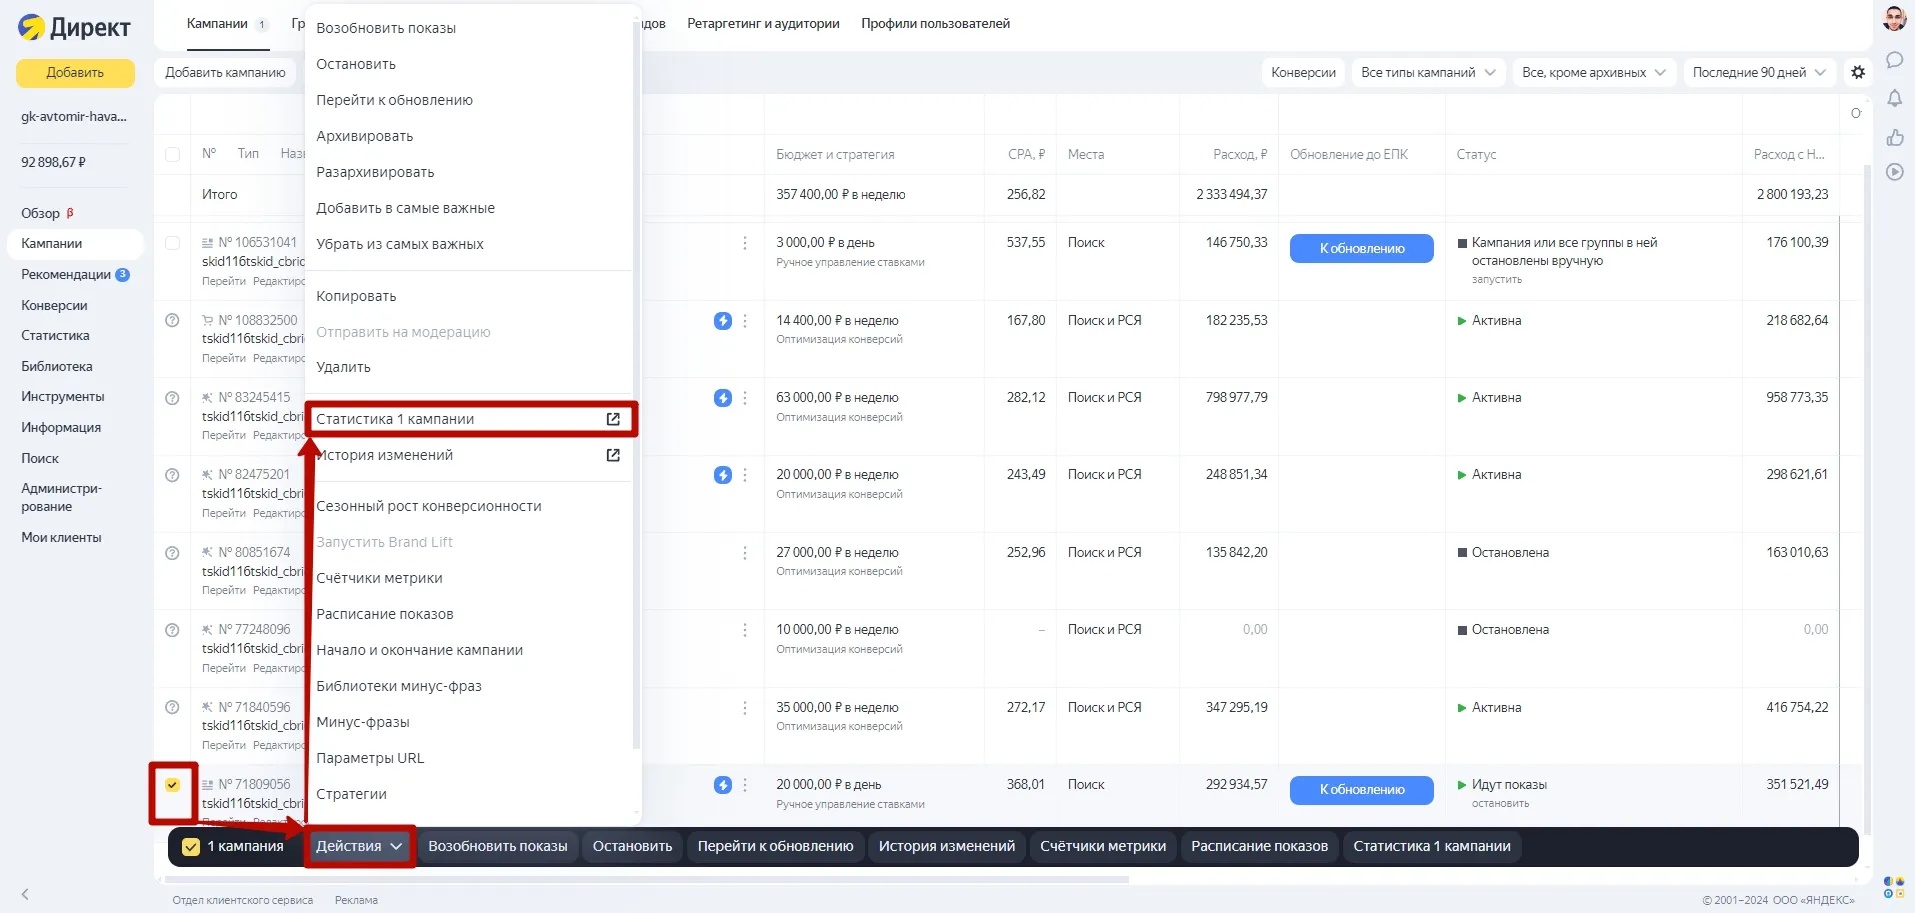Open the Последние 90 дней period dropdown
The height and width of the screenshot is (913, 1915).
pyautogui.click(x=1758, y=72)
